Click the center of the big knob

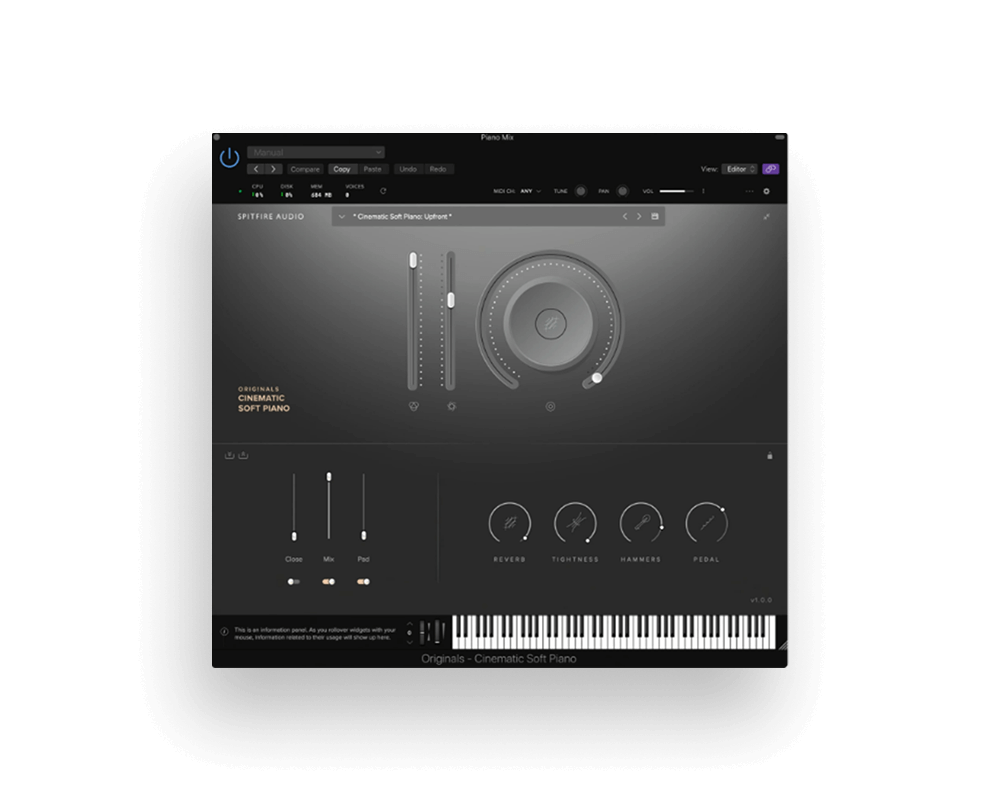tap(550, 323)
